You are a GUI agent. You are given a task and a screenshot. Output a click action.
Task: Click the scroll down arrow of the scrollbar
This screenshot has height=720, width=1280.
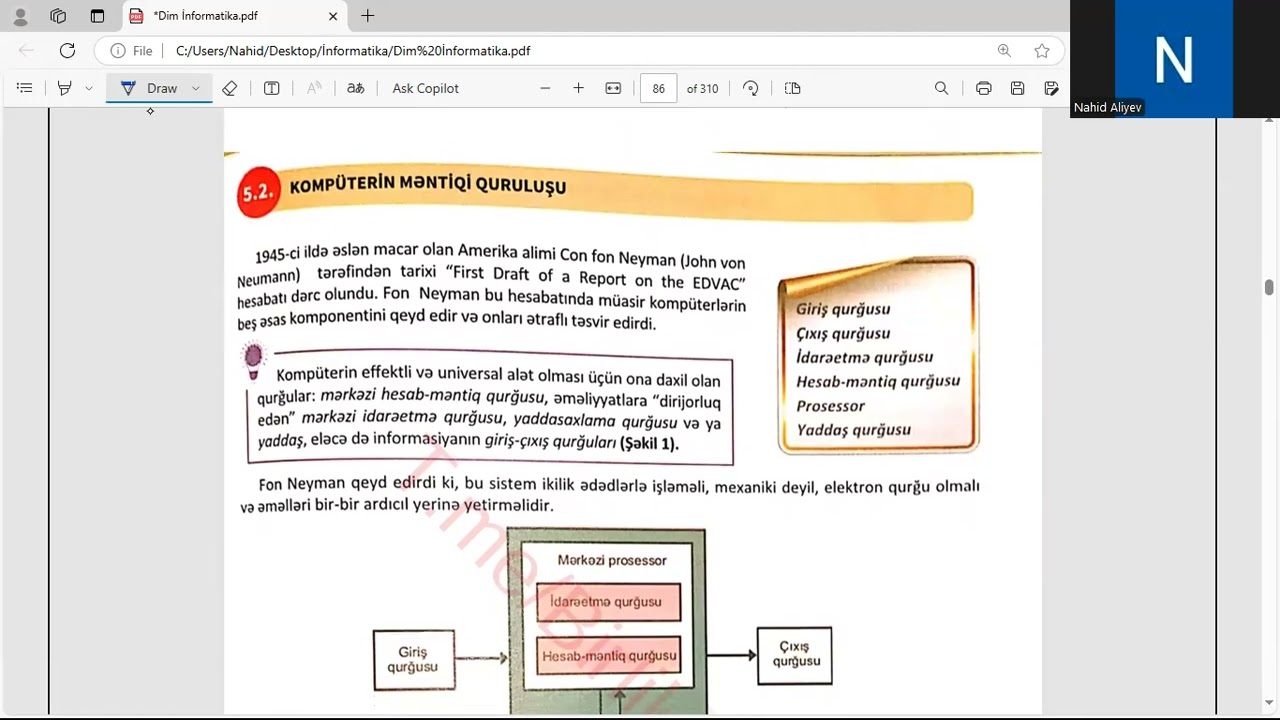[1270, 702]
